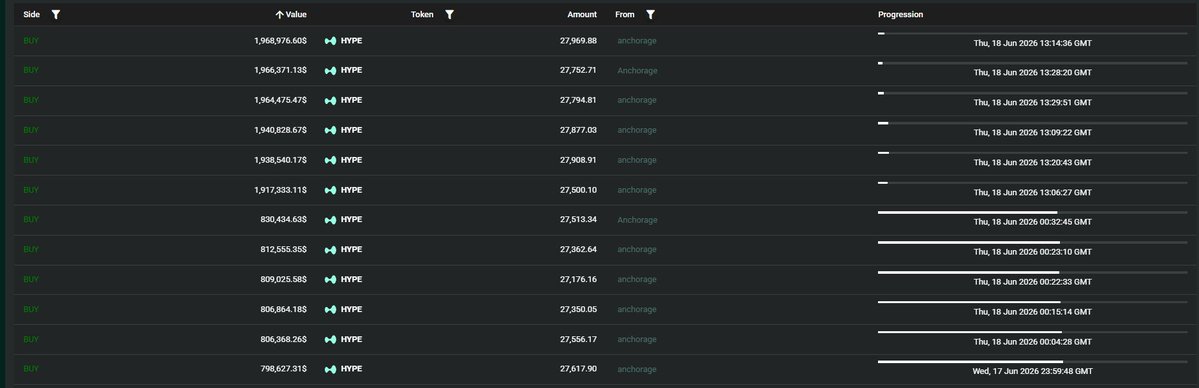The image size is (1199, 388).
Task: Select amount 27,556.17
Action: (x=578, y=339)
